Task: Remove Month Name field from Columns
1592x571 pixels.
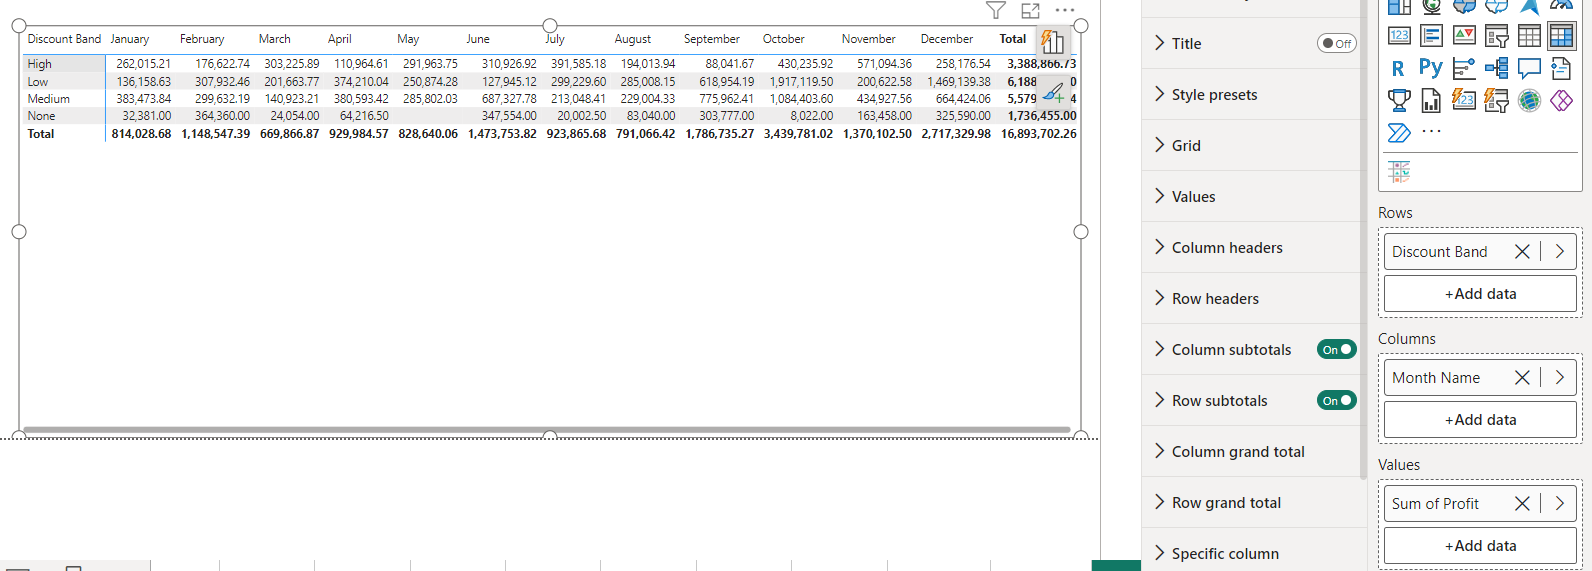Action: [x=1522, y=378]
